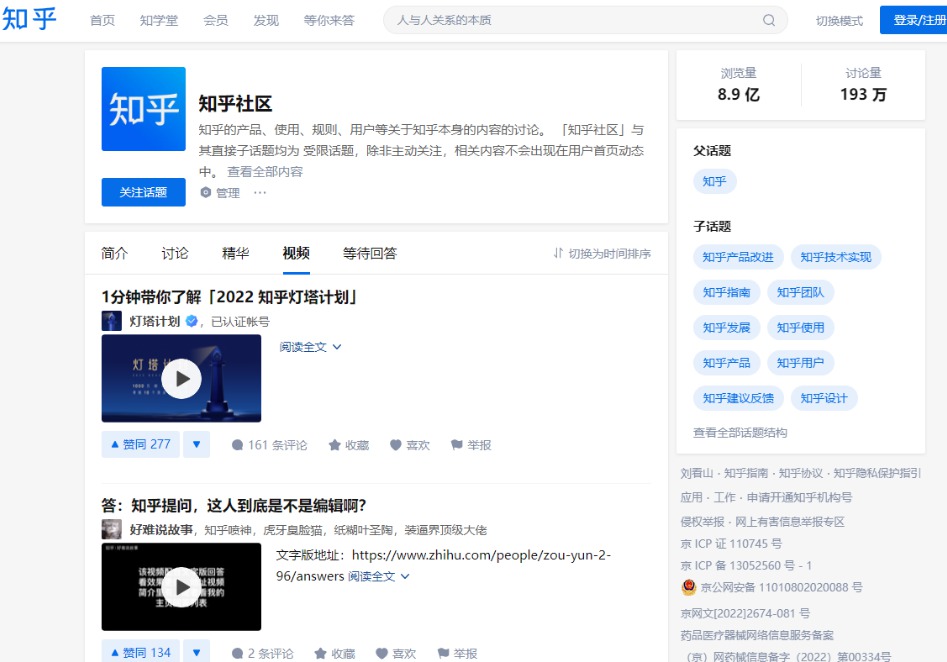Click the 收藏 star on the 灯塔计划 post
This screenshot has width=947, height=662.
334,445
